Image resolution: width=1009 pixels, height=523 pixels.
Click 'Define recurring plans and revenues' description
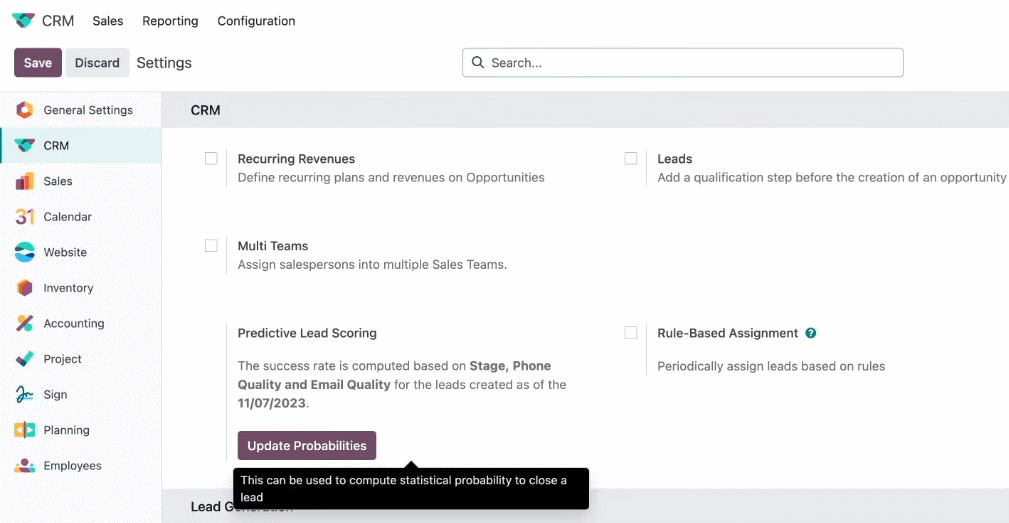[391, 178]
